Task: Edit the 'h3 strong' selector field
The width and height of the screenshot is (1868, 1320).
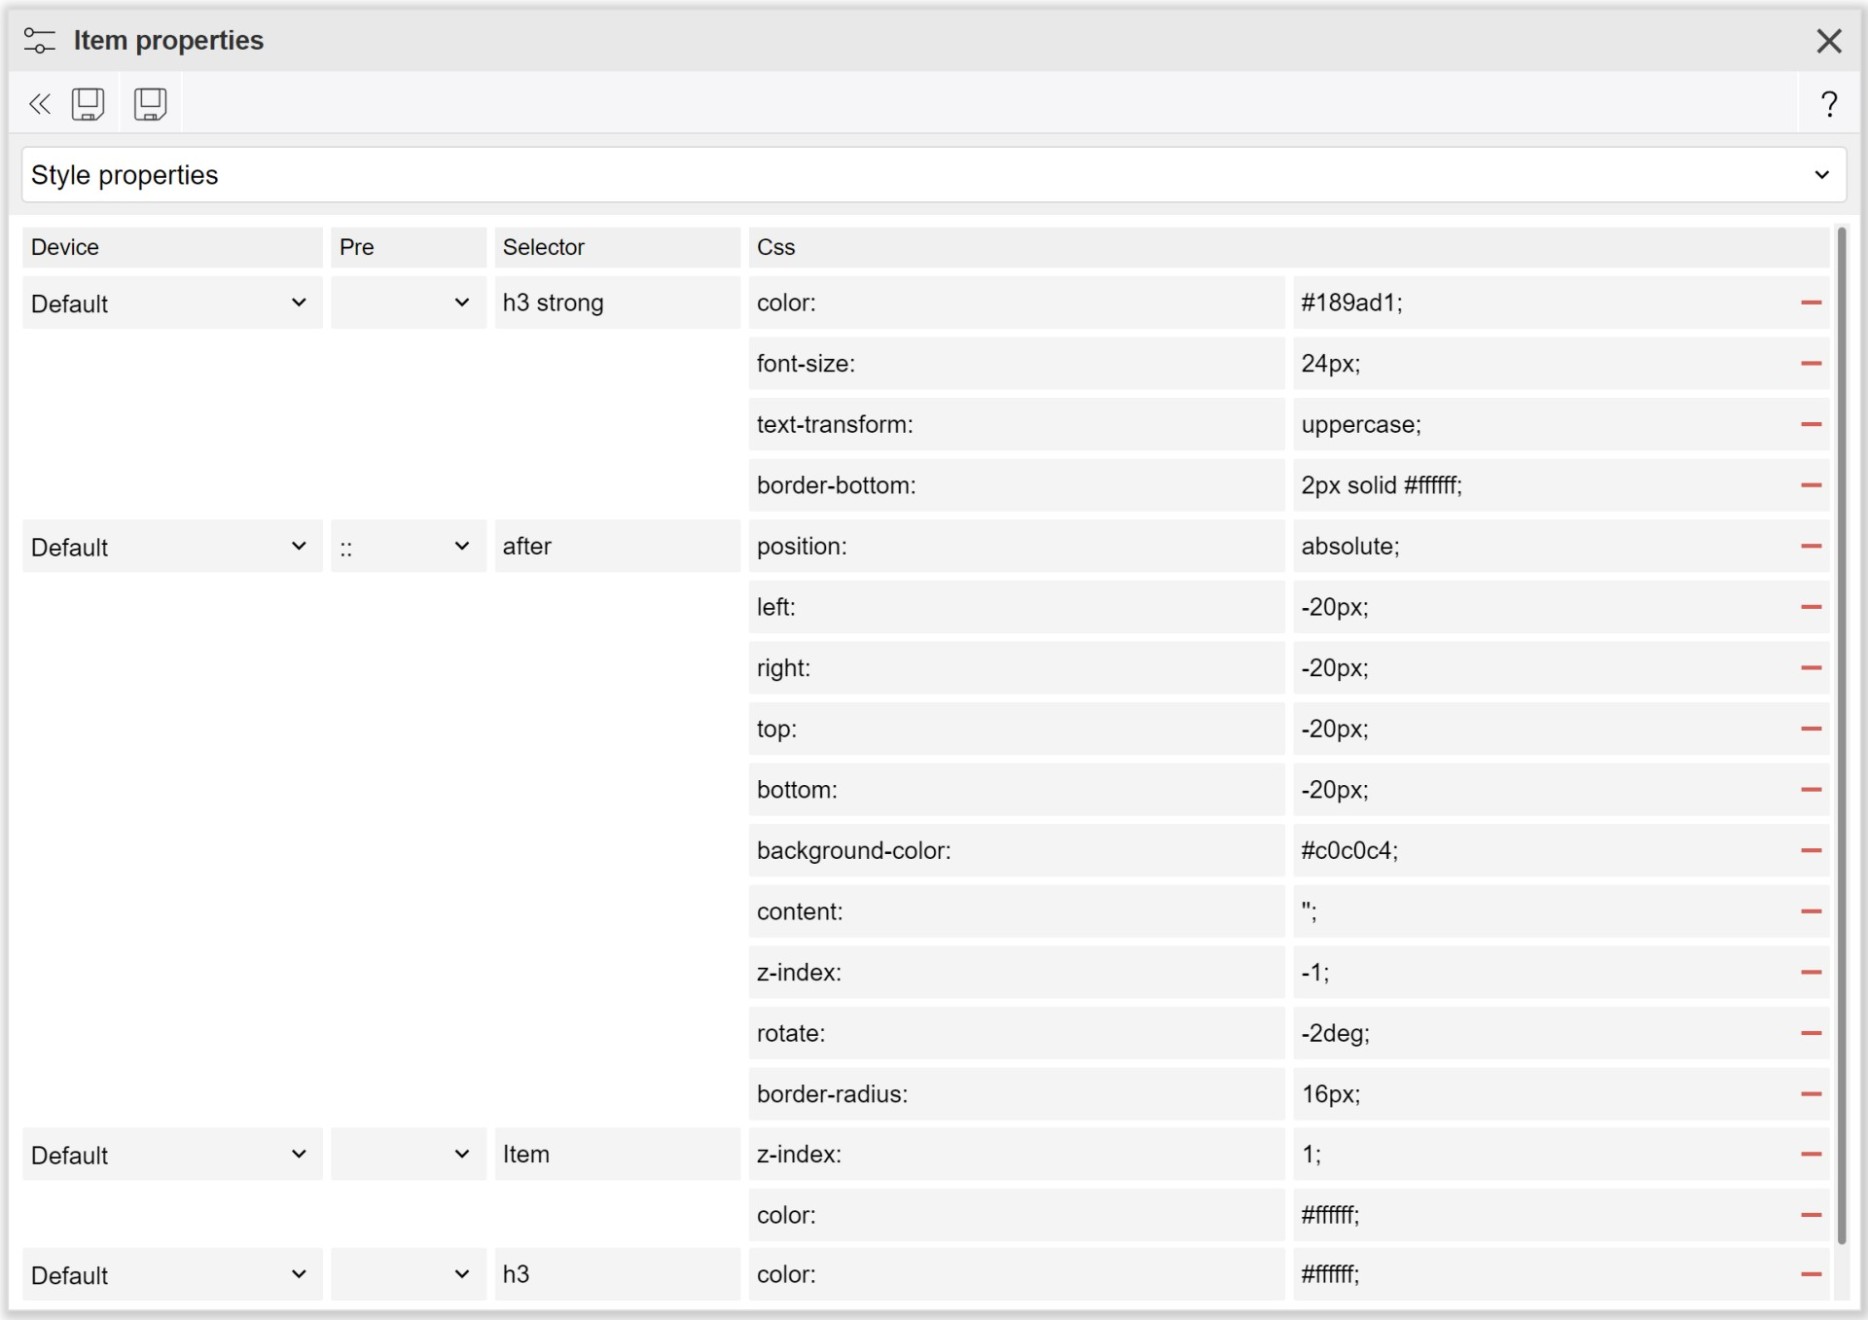Action: 617,303
